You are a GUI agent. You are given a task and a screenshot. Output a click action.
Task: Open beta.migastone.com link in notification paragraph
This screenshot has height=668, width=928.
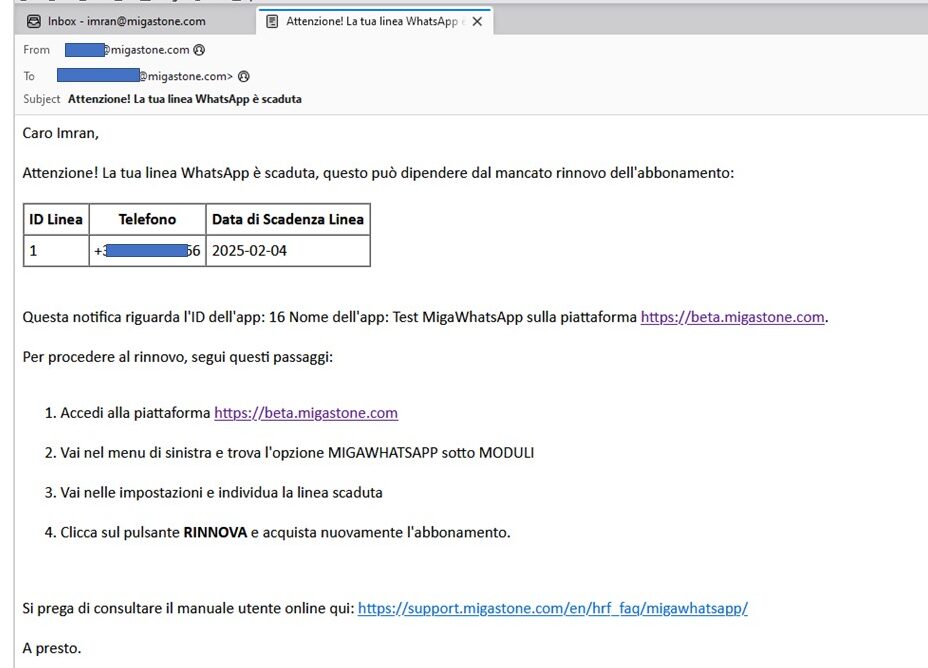[x=732, y=318]
